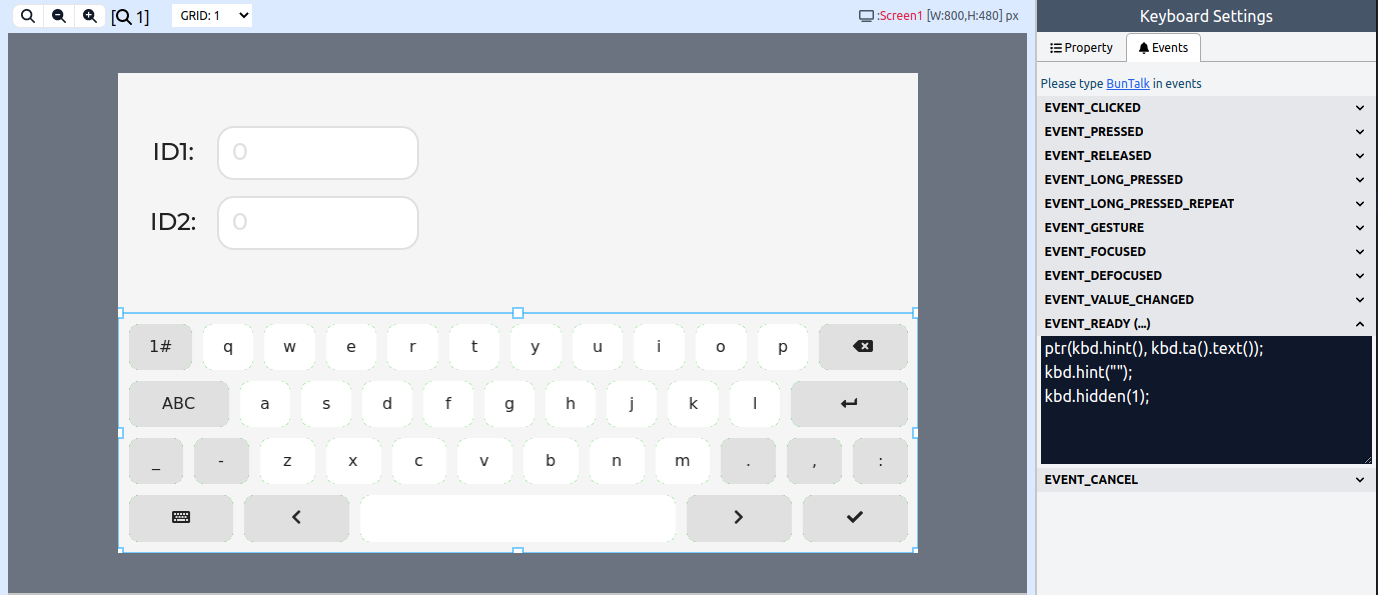Screen dimensions: 1378x595
Task: Click the keyboard enter key icon
Action: point(849,404)
